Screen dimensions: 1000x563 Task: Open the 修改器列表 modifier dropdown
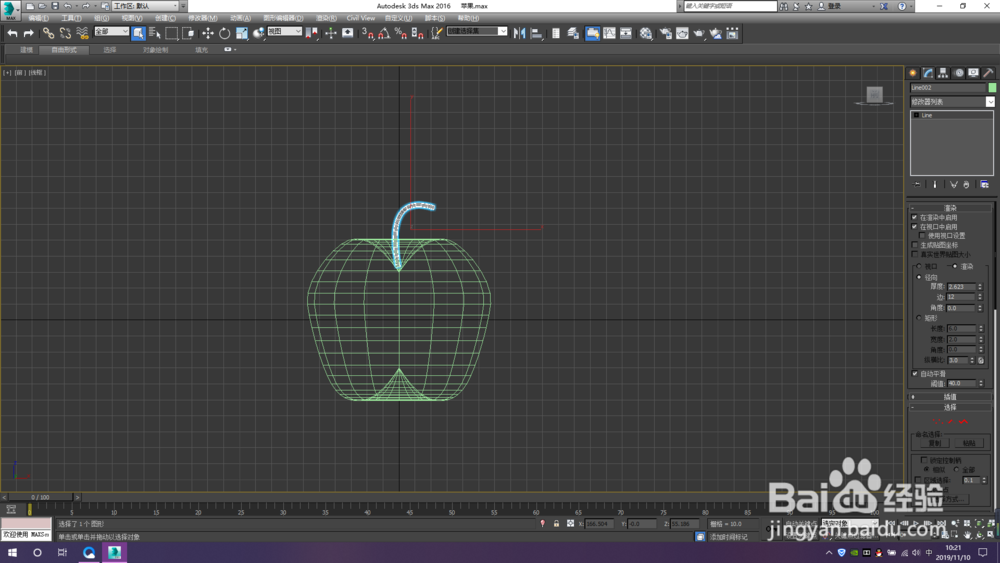point(952,102)
